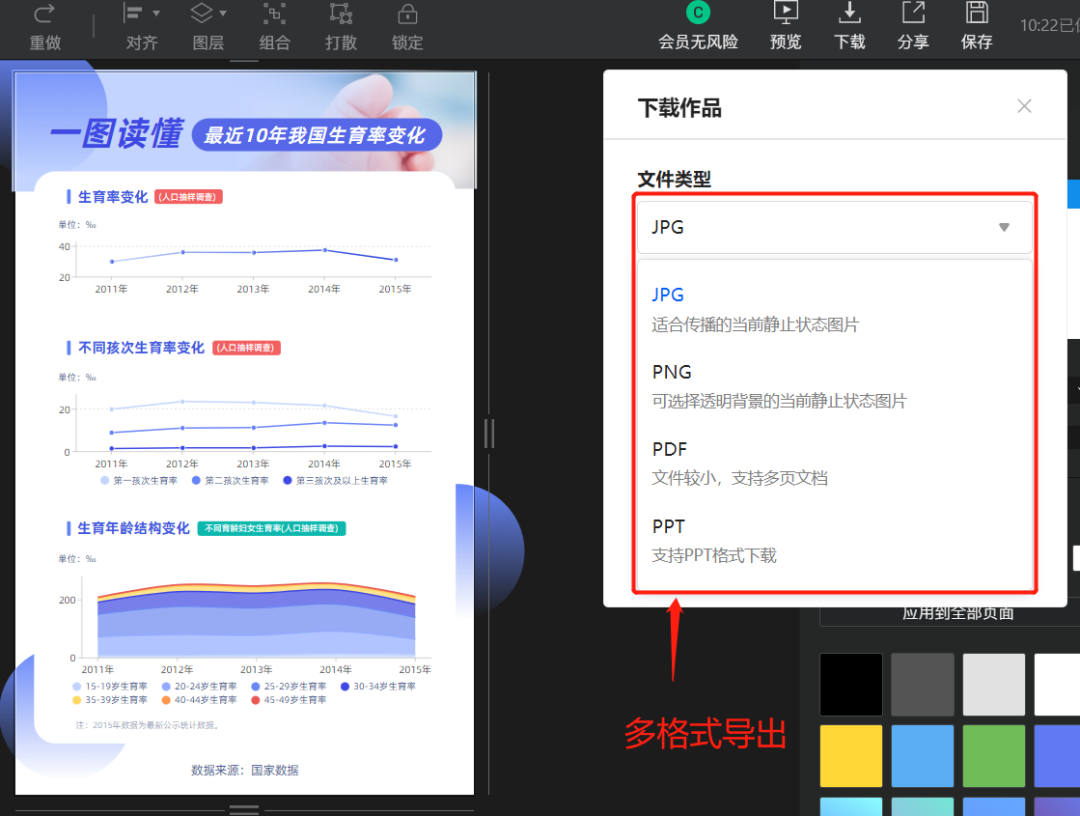The height and width of the screenshot is (816, 1080).
Task: Expand the Align dropdown arrow
Action: (156, 13)
